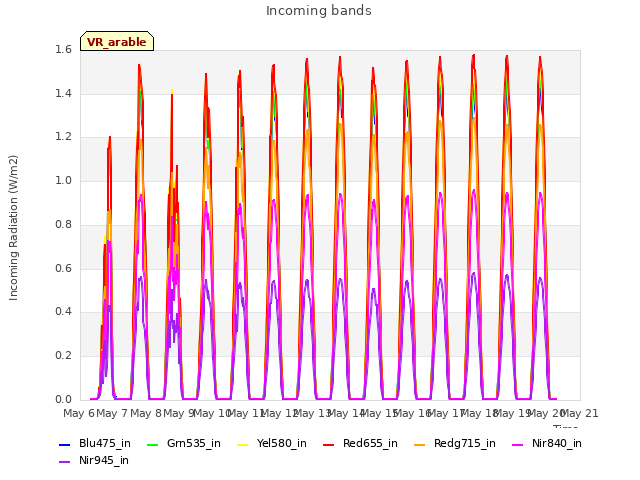
Task: Click the 0.8 y-axis tick label
Action: tap(63, 224)
